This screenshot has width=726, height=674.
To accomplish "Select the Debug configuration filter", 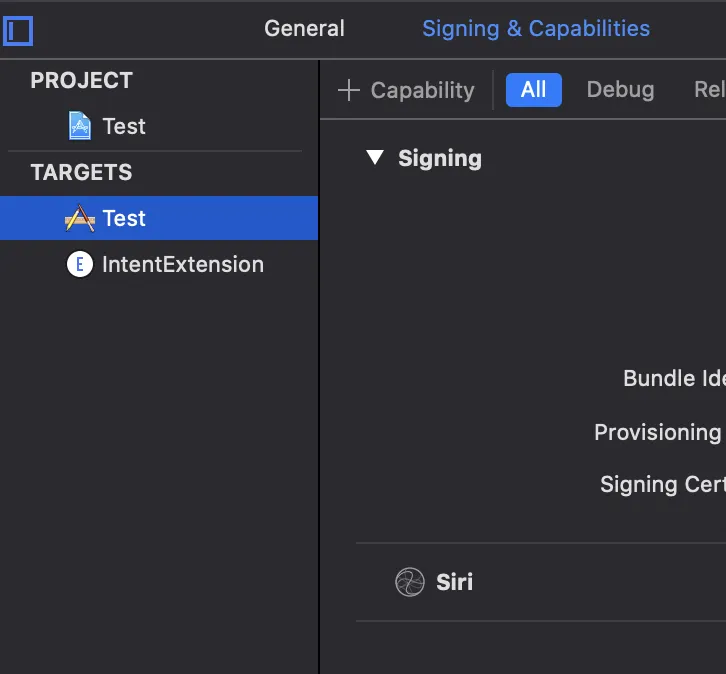I will pyautogui.click(x=620, y=90).
